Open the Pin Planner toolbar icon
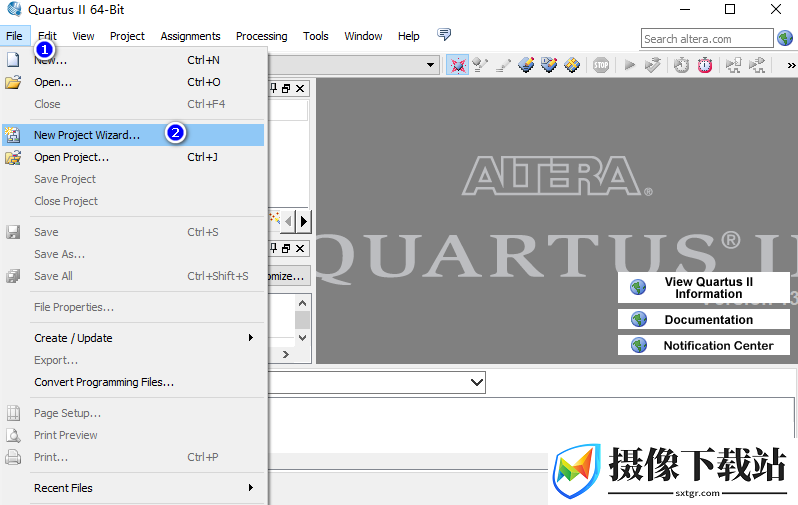798x505 pixels. pyautogui.click(x=526, y=65)
